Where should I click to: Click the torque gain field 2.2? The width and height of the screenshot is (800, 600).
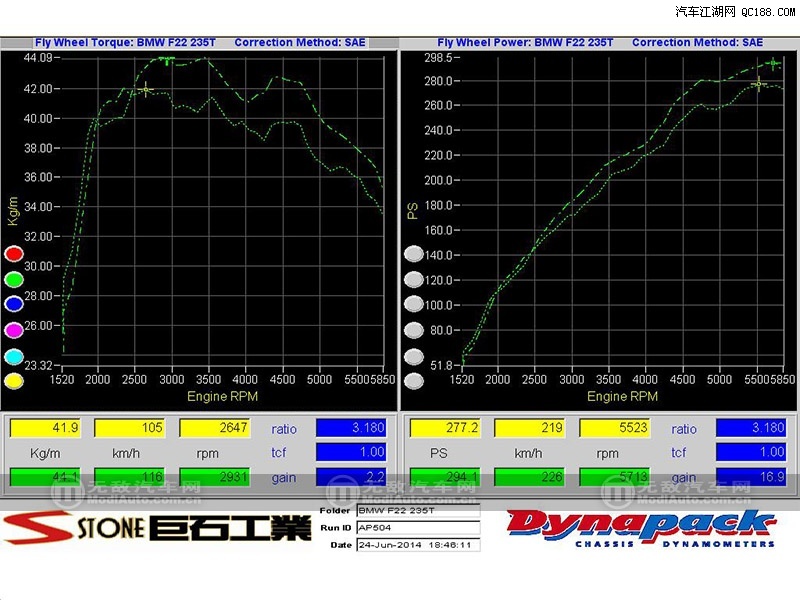click(x=351, y=477)
